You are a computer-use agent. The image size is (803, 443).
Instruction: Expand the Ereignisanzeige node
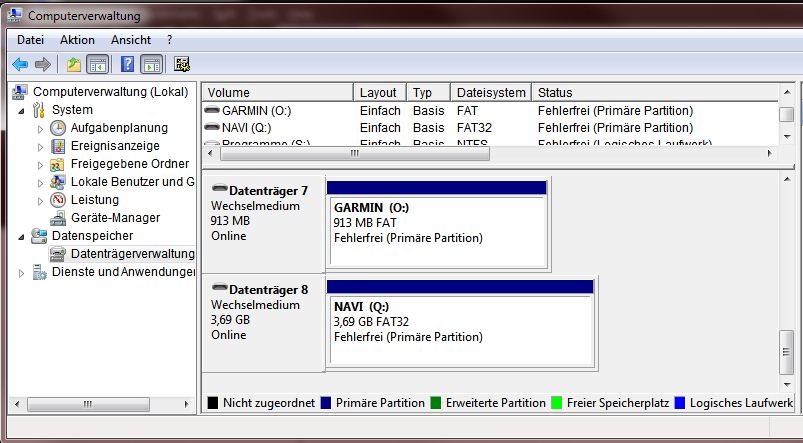[40, 147]
